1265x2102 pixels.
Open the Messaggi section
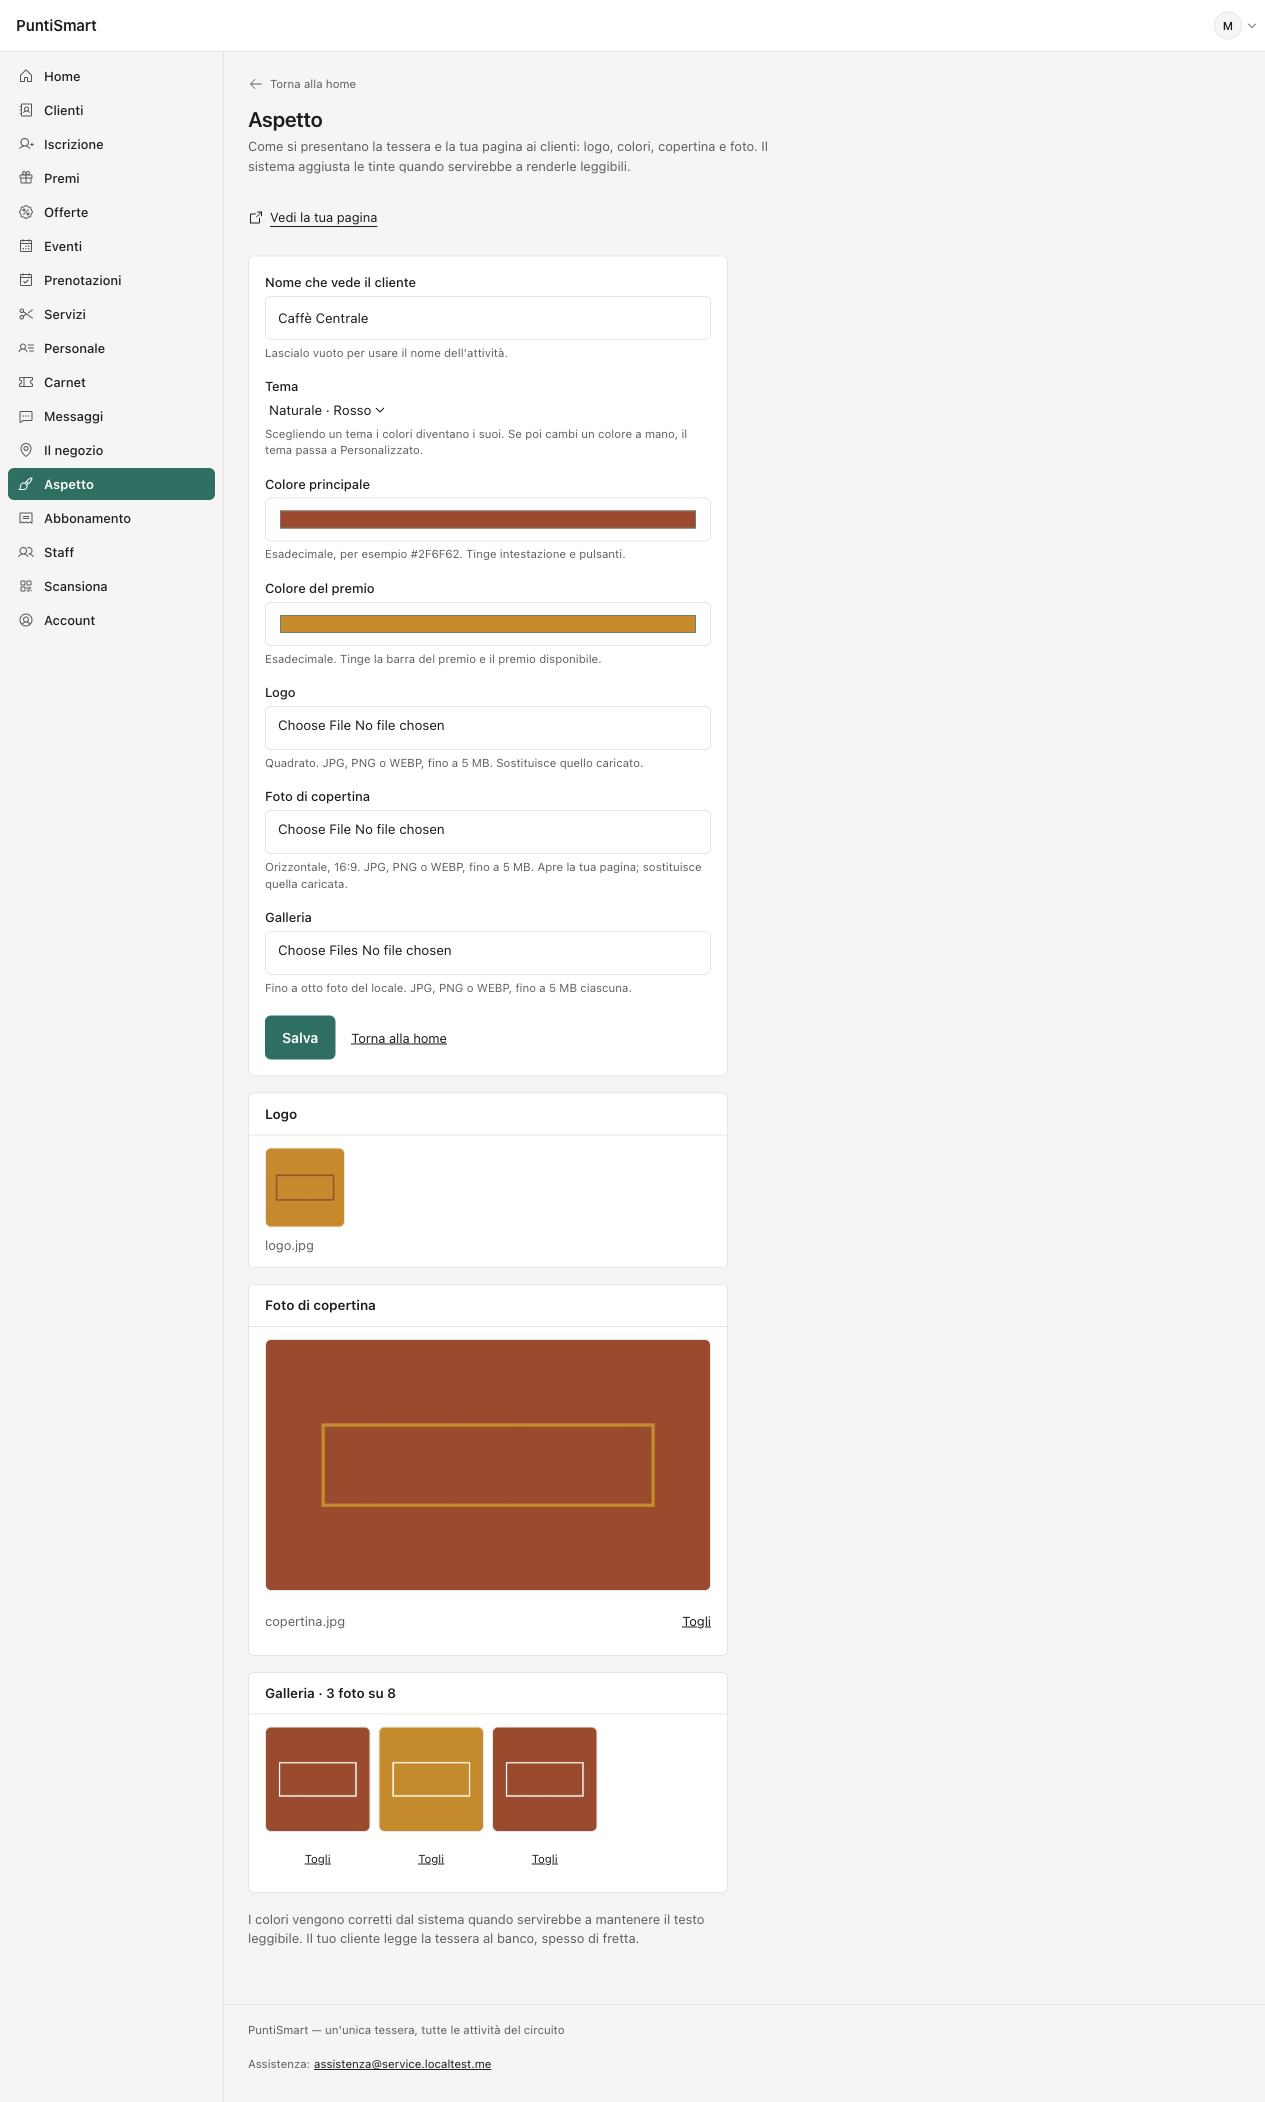pyautogui.click(x=111, y=416)
